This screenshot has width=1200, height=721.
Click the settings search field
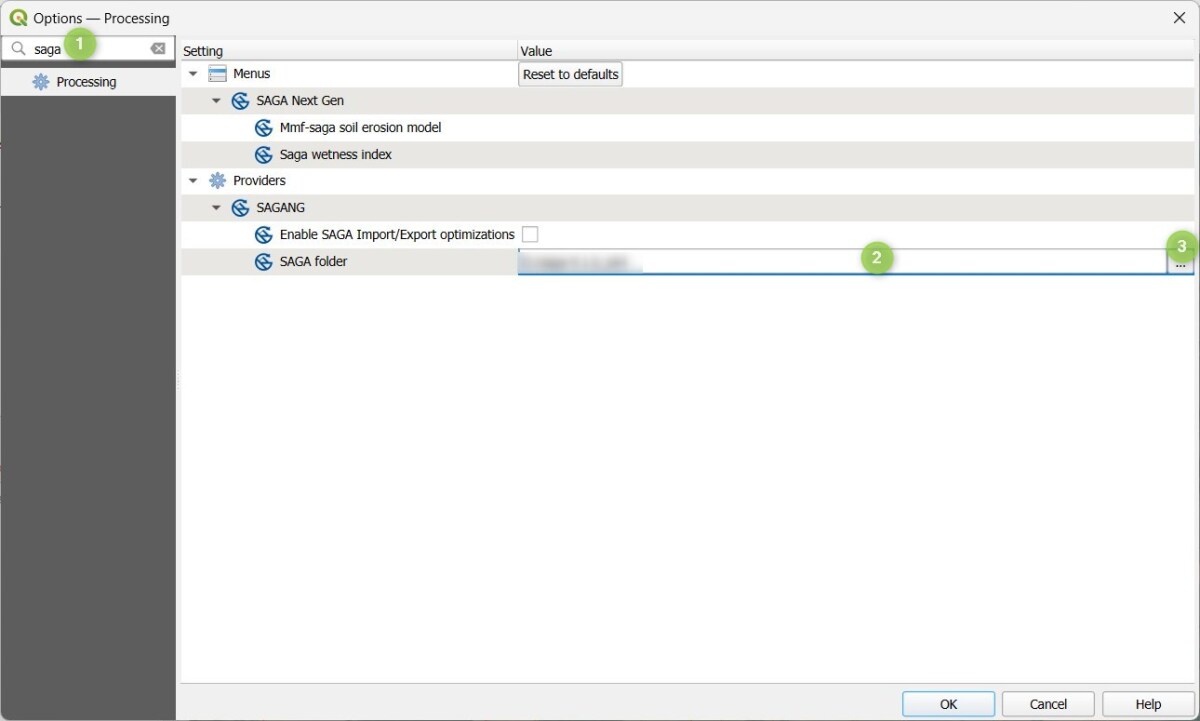[88, 48]
